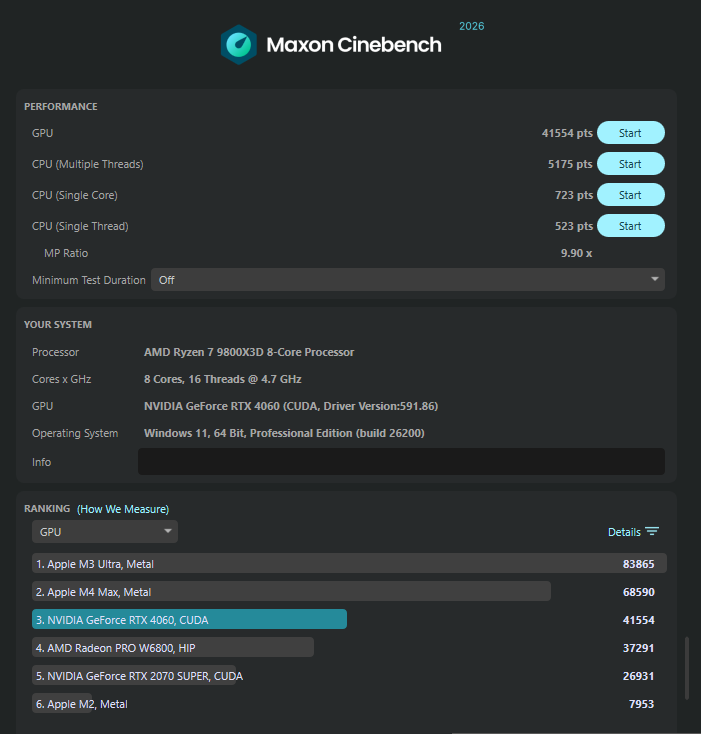Click the 41554 pts GPU score

tap(567, 133)
